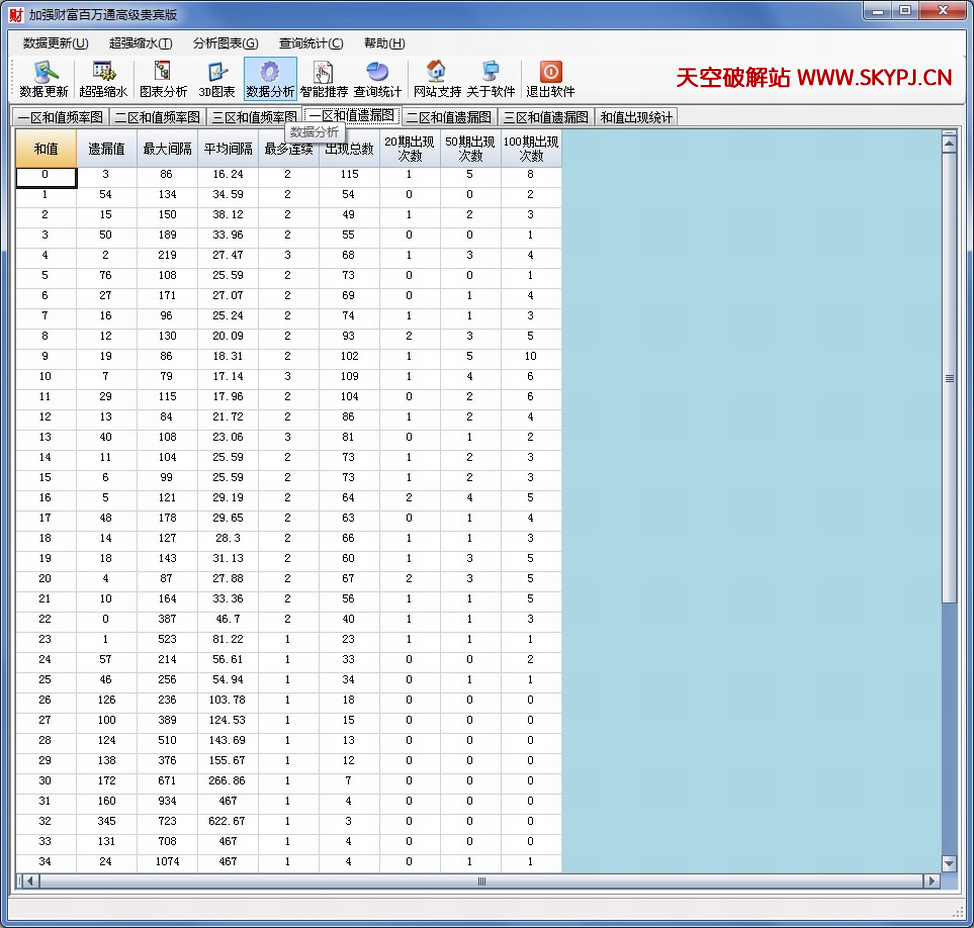Open 网站支持 from the toolbar
The height and width of the screenshot is (928, 974).
pos(437,79)
